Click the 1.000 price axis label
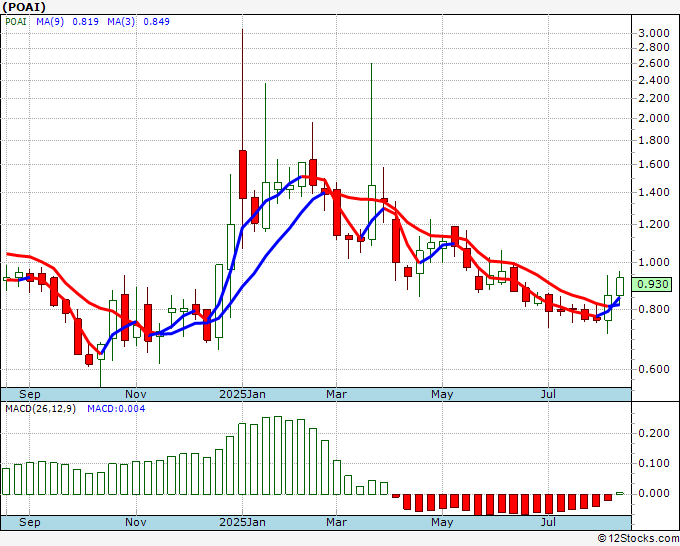 pos(653,262)
